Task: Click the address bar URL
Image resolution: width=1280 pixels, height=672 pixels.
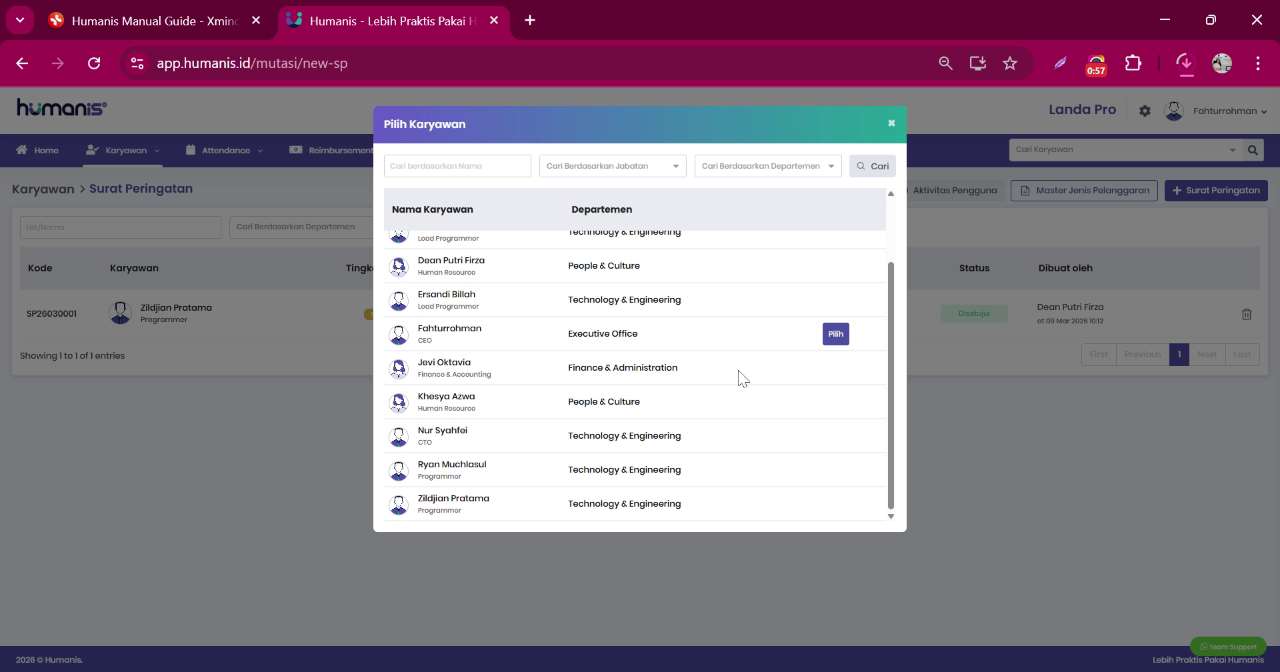Action: (252, 63)
